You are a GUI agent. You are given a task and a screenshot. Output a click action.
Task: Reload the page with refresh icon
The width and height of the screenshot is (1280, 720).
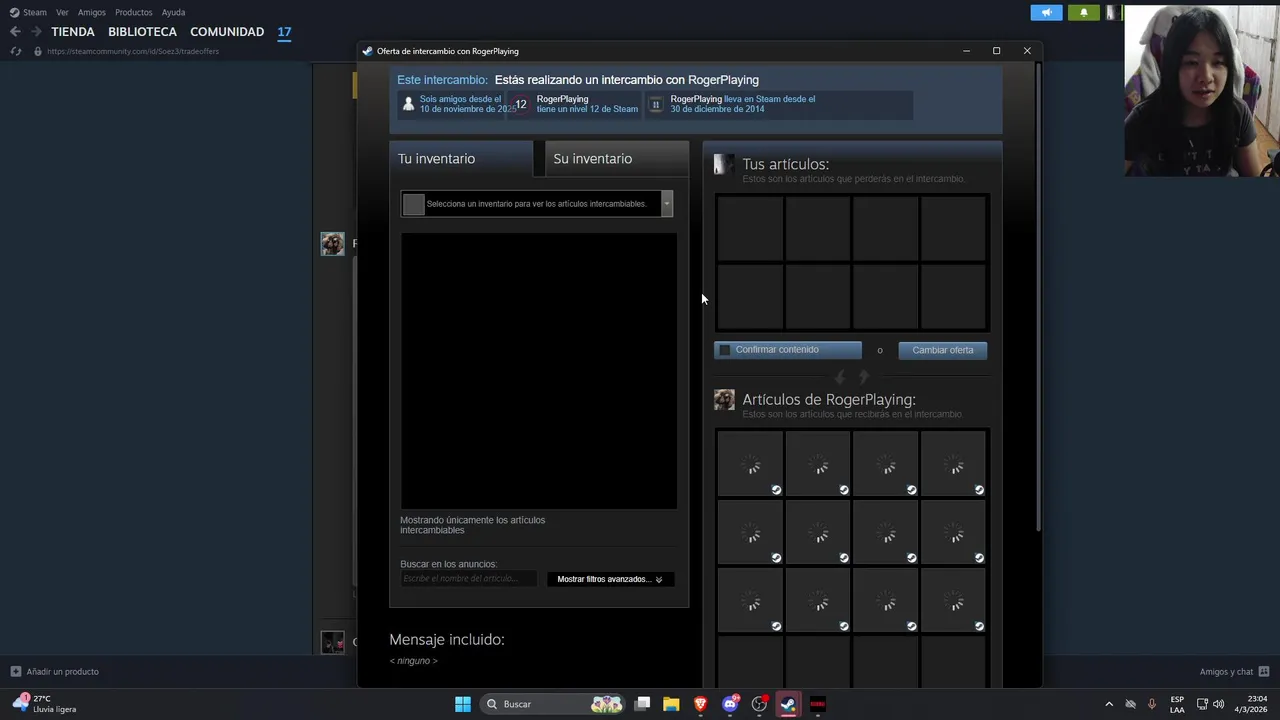15,51
